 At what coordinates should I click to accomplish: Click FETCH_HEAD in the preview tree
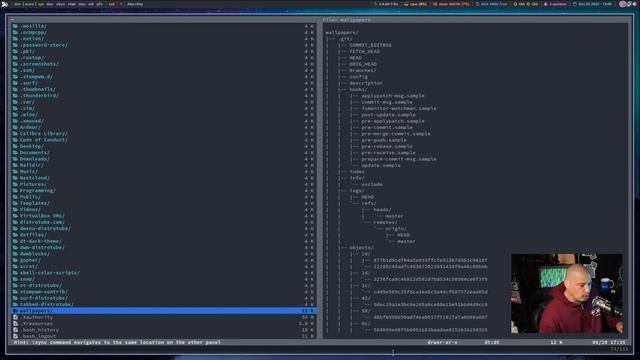pyautogui.click(x=364, y=51)
